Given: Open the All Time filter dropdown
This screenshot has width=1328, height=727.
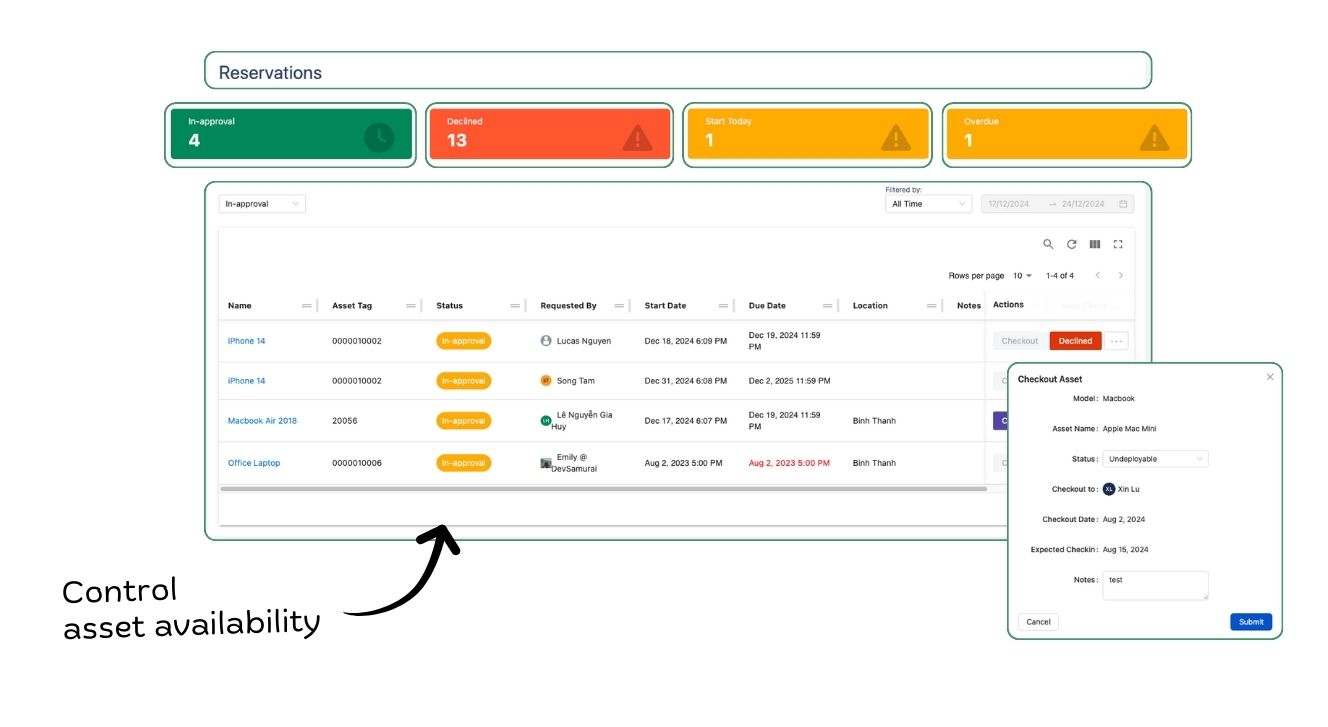Looking at the screenshot, I should point(928,204).
